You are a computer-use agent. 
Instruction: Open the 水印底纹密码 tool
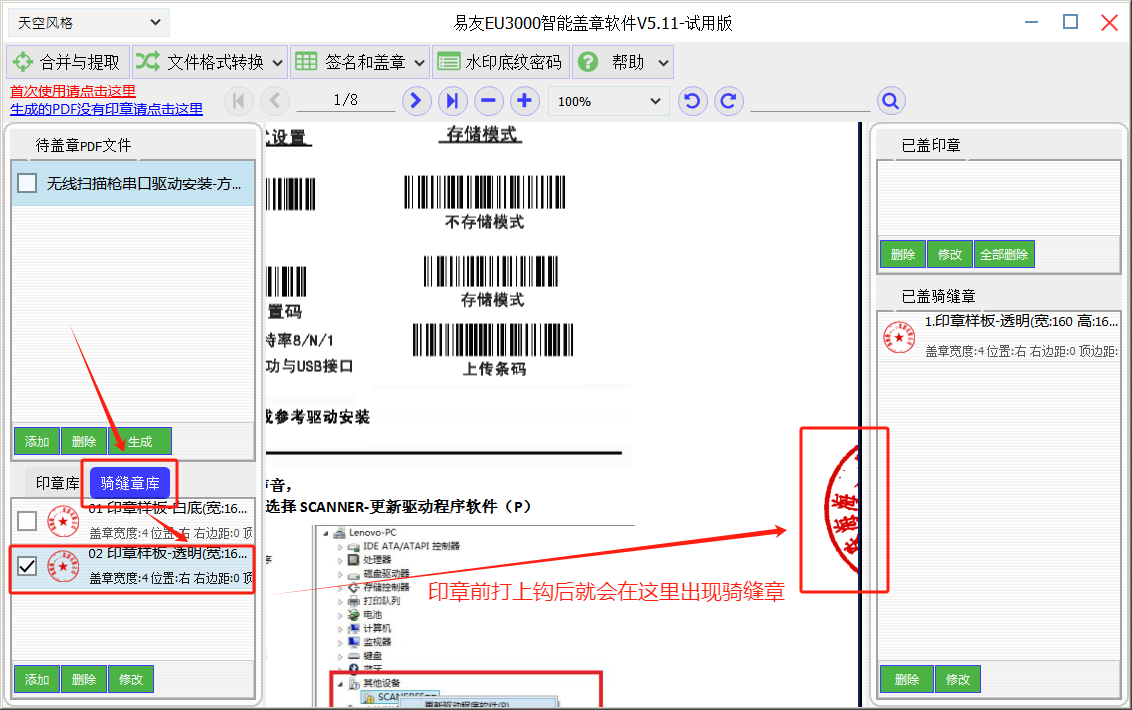coord(501,62)
